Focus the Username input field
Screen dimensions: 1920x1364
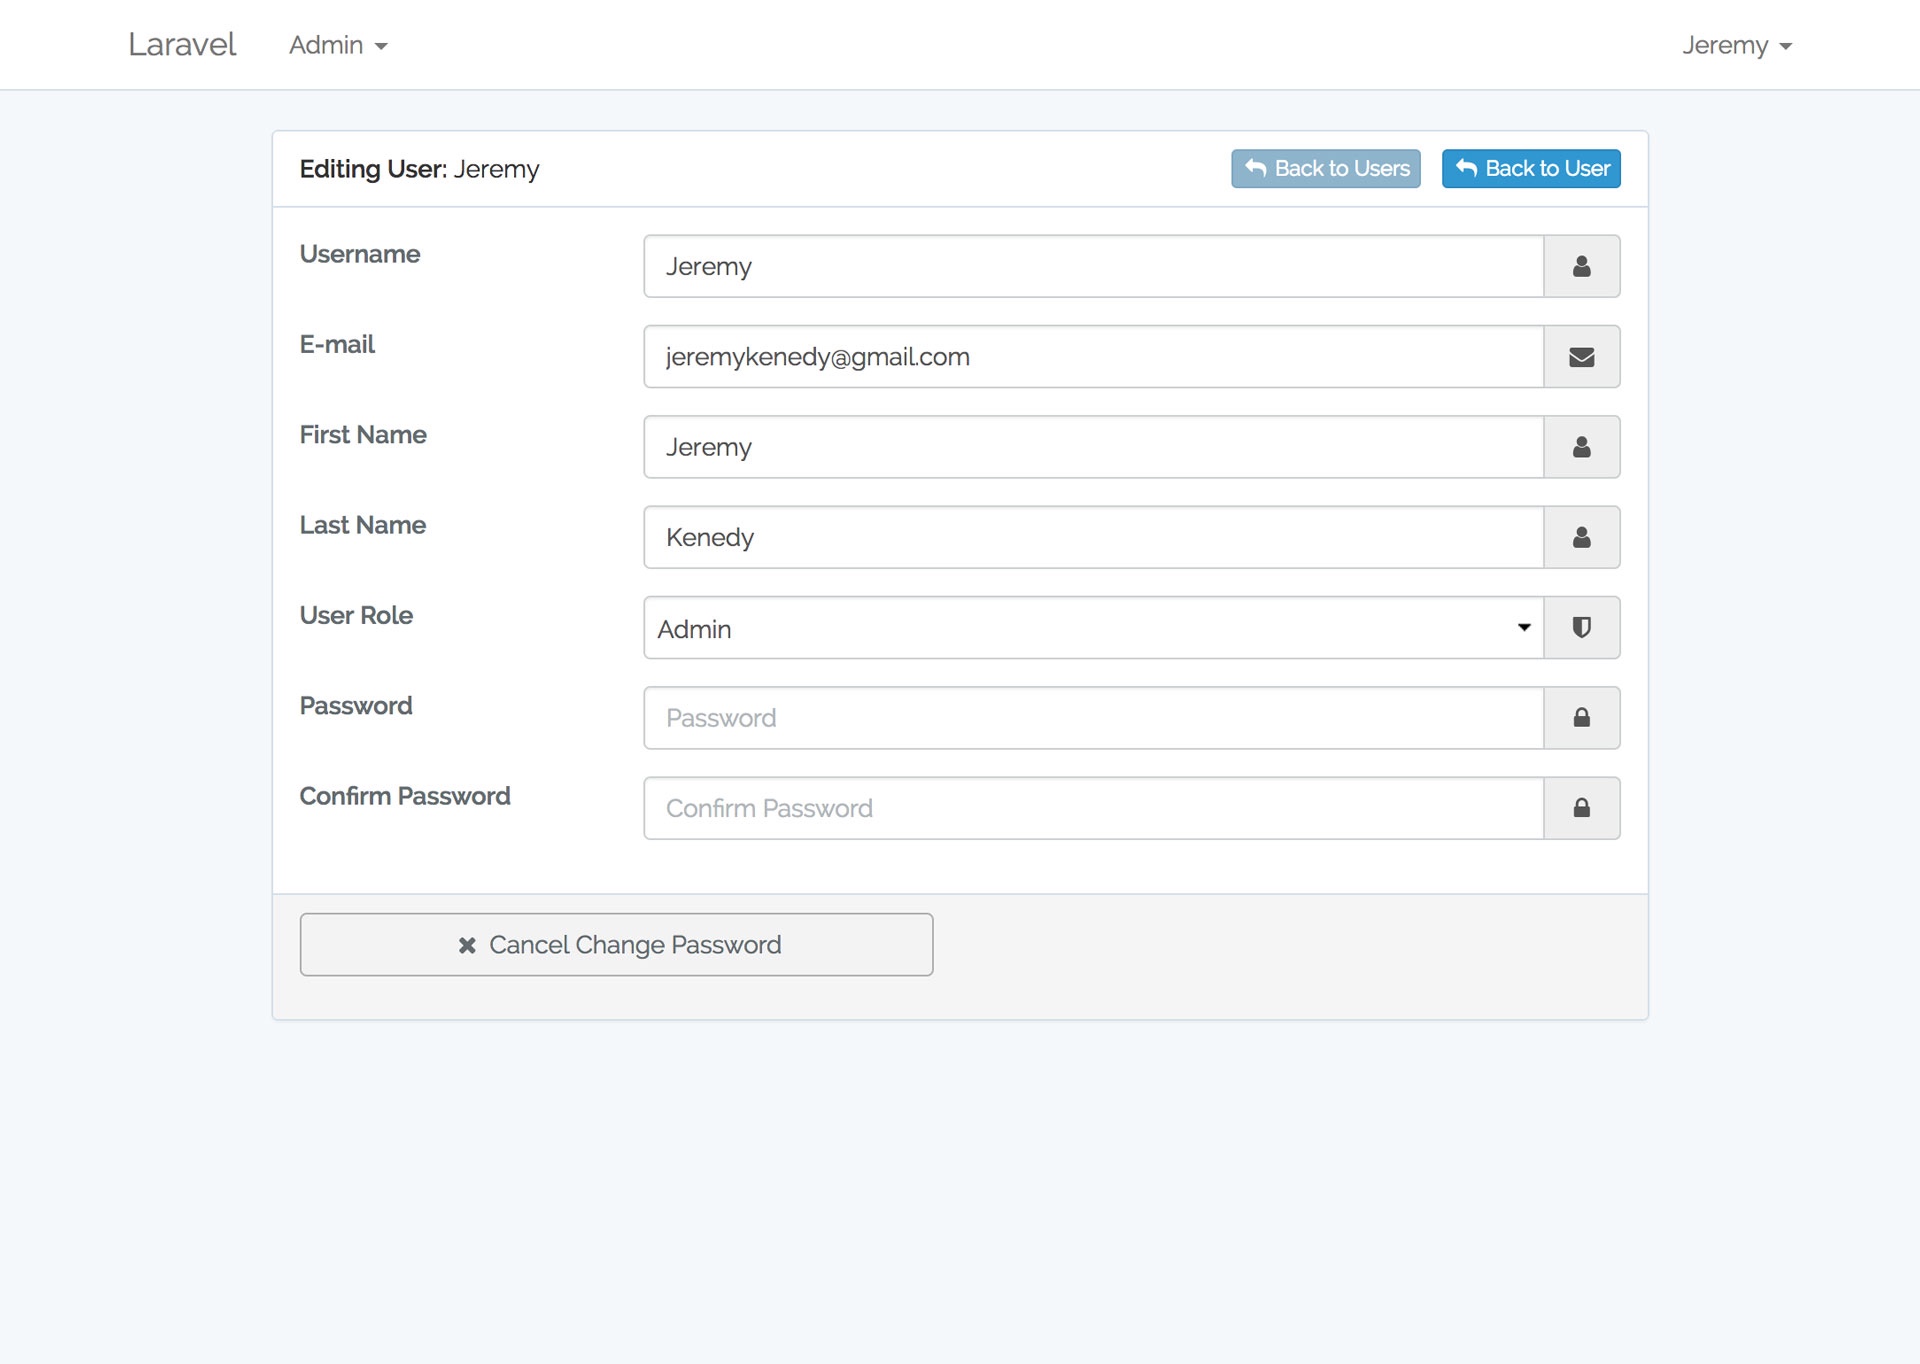(x=1093, y=266)
